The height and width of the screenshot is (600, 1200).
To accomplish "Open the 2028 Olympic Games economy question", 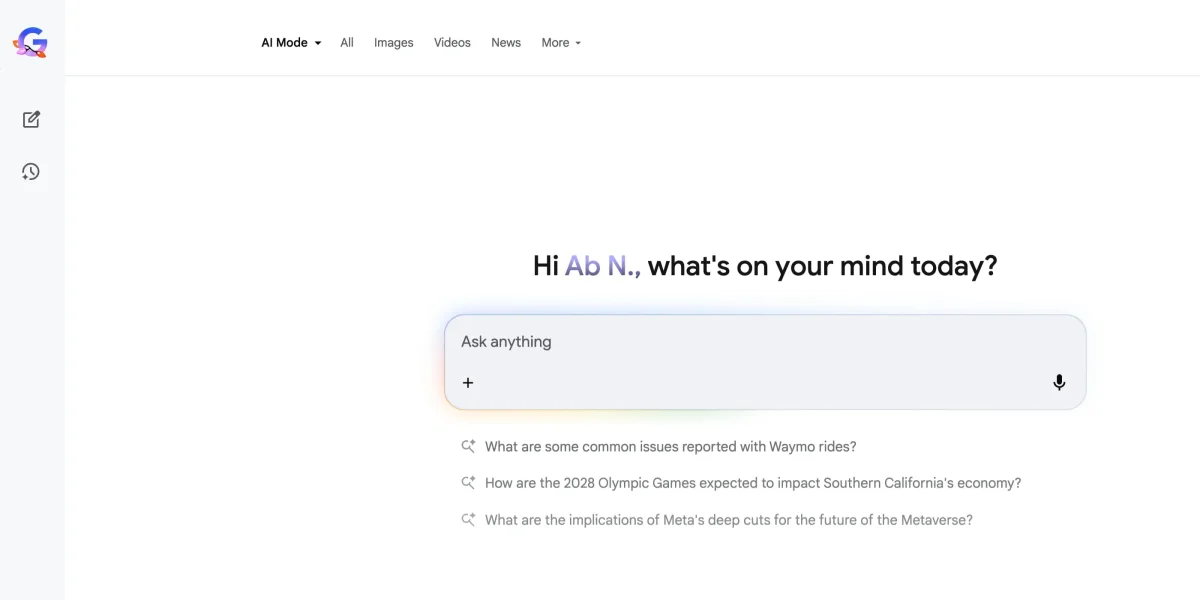I will [752, 482].
